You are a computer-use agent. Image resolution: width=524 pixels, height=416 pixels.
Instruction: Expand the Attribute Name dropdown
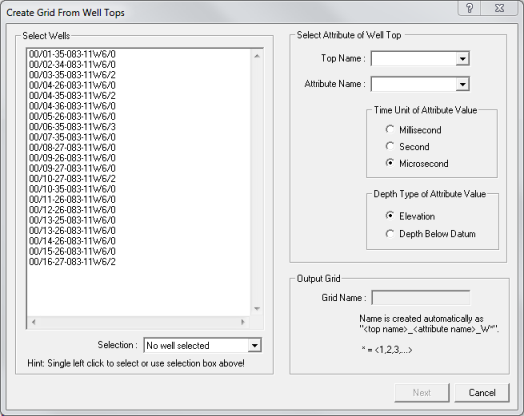click(x=463, y=84)
